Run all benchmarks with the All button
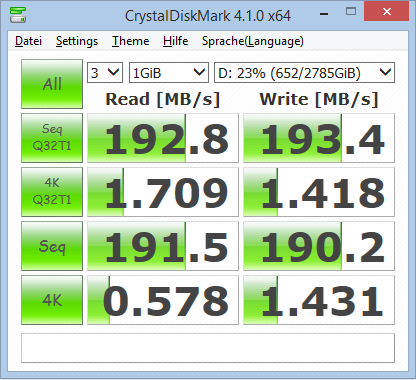416x380 pixels. (x=52, y=84)
